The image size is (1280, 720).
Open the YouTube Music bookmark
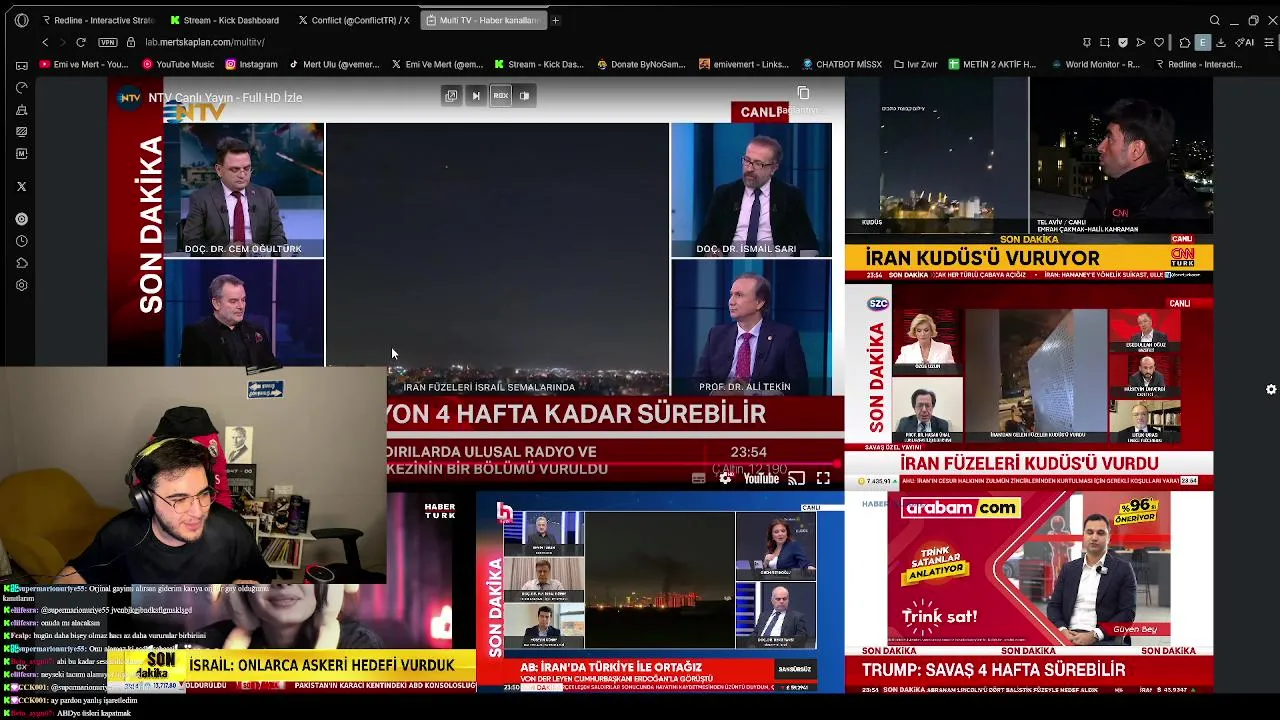(178, 64)
